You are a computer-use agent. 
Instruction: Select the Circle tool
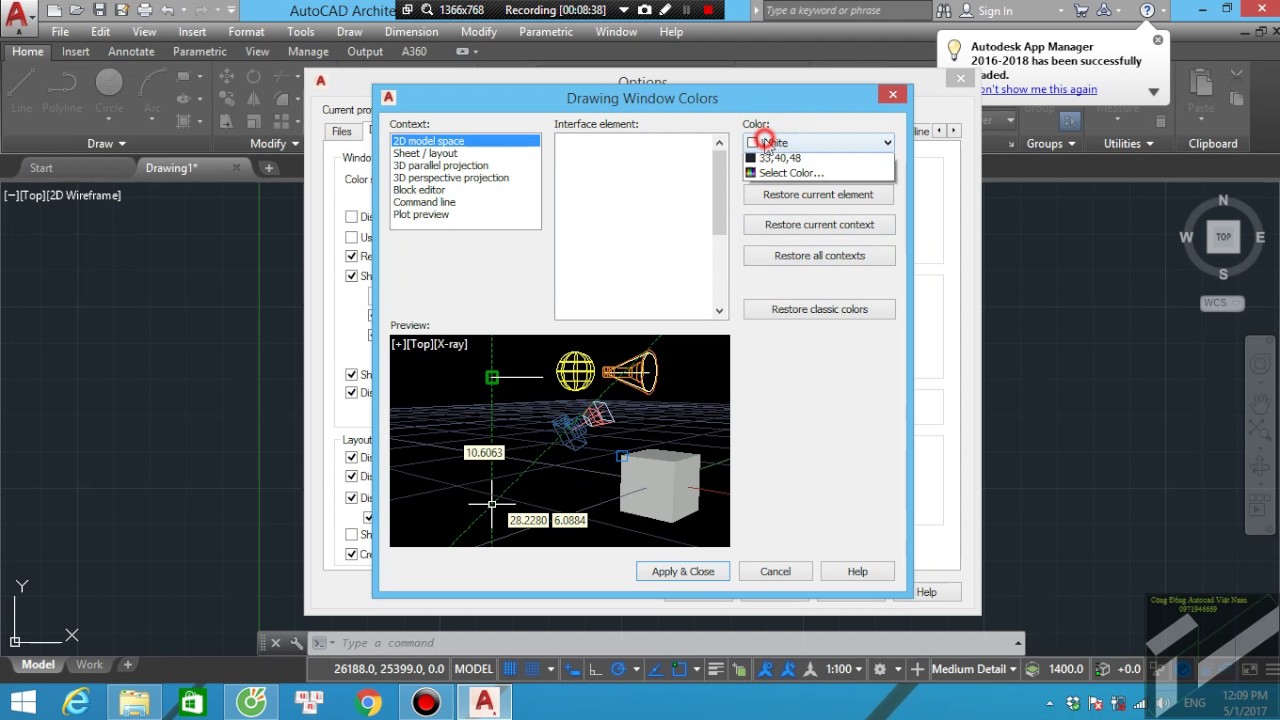tap(109, 90)
